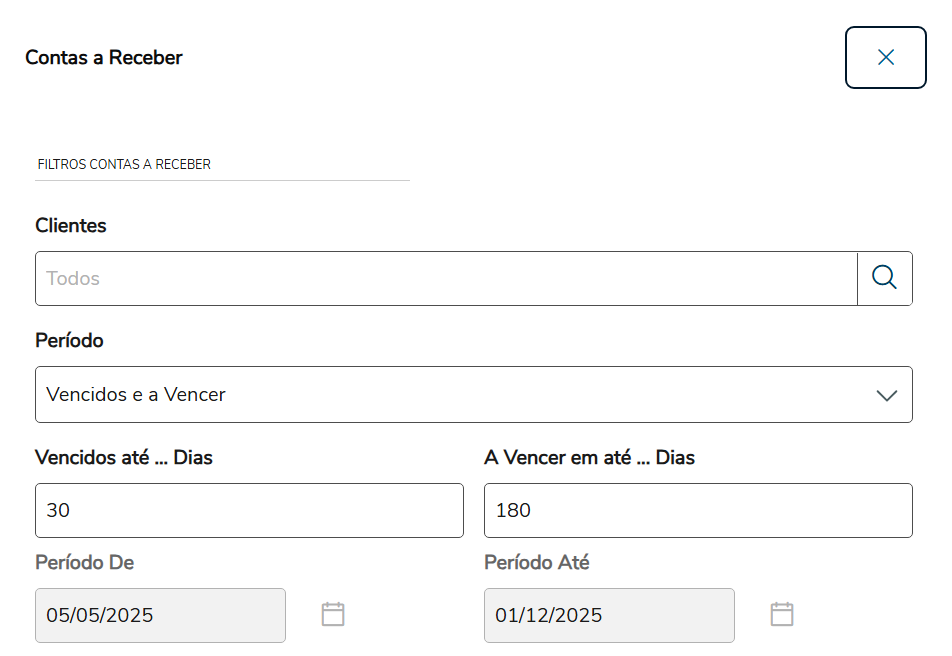
Task: Click the "A Vencer em até ... Dias" label
Action: point(589,458)
